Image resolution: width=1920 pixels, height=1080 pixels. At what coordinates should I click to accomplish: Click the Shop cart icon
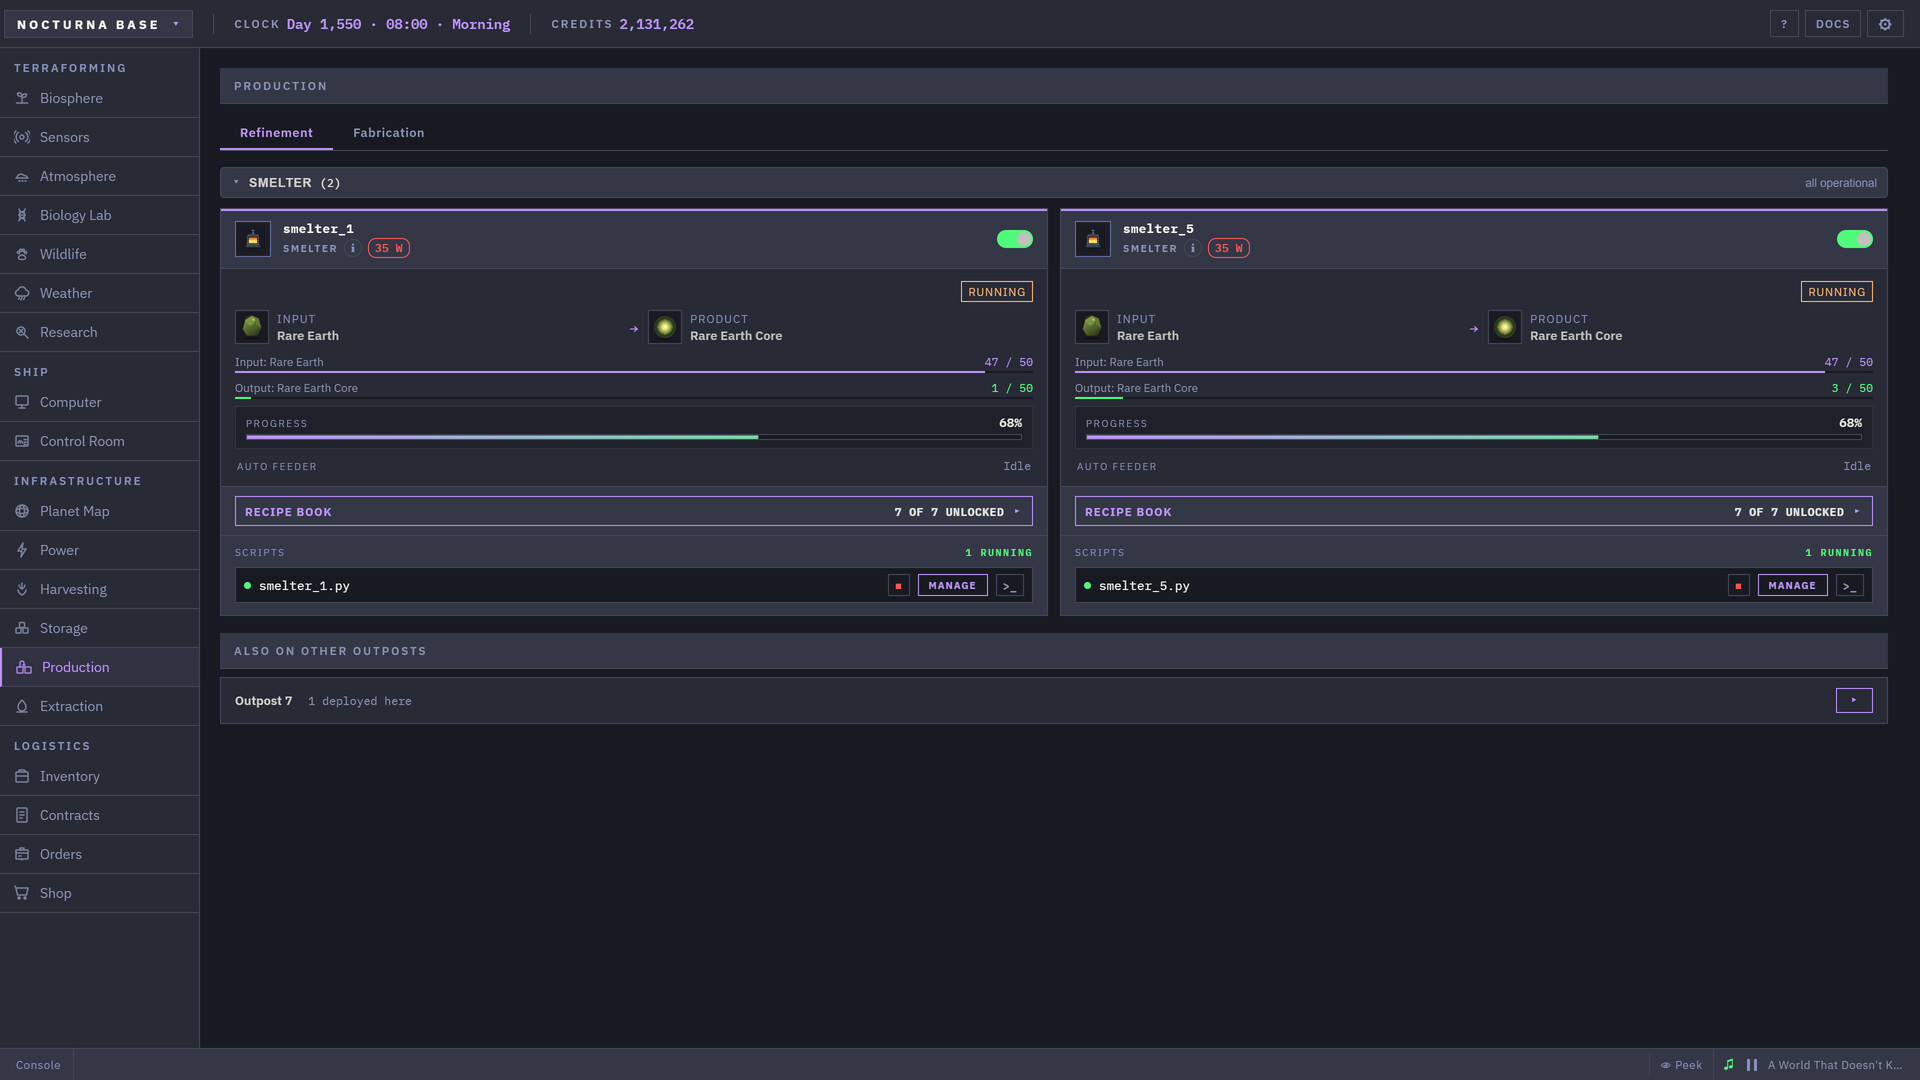[22, 893]
